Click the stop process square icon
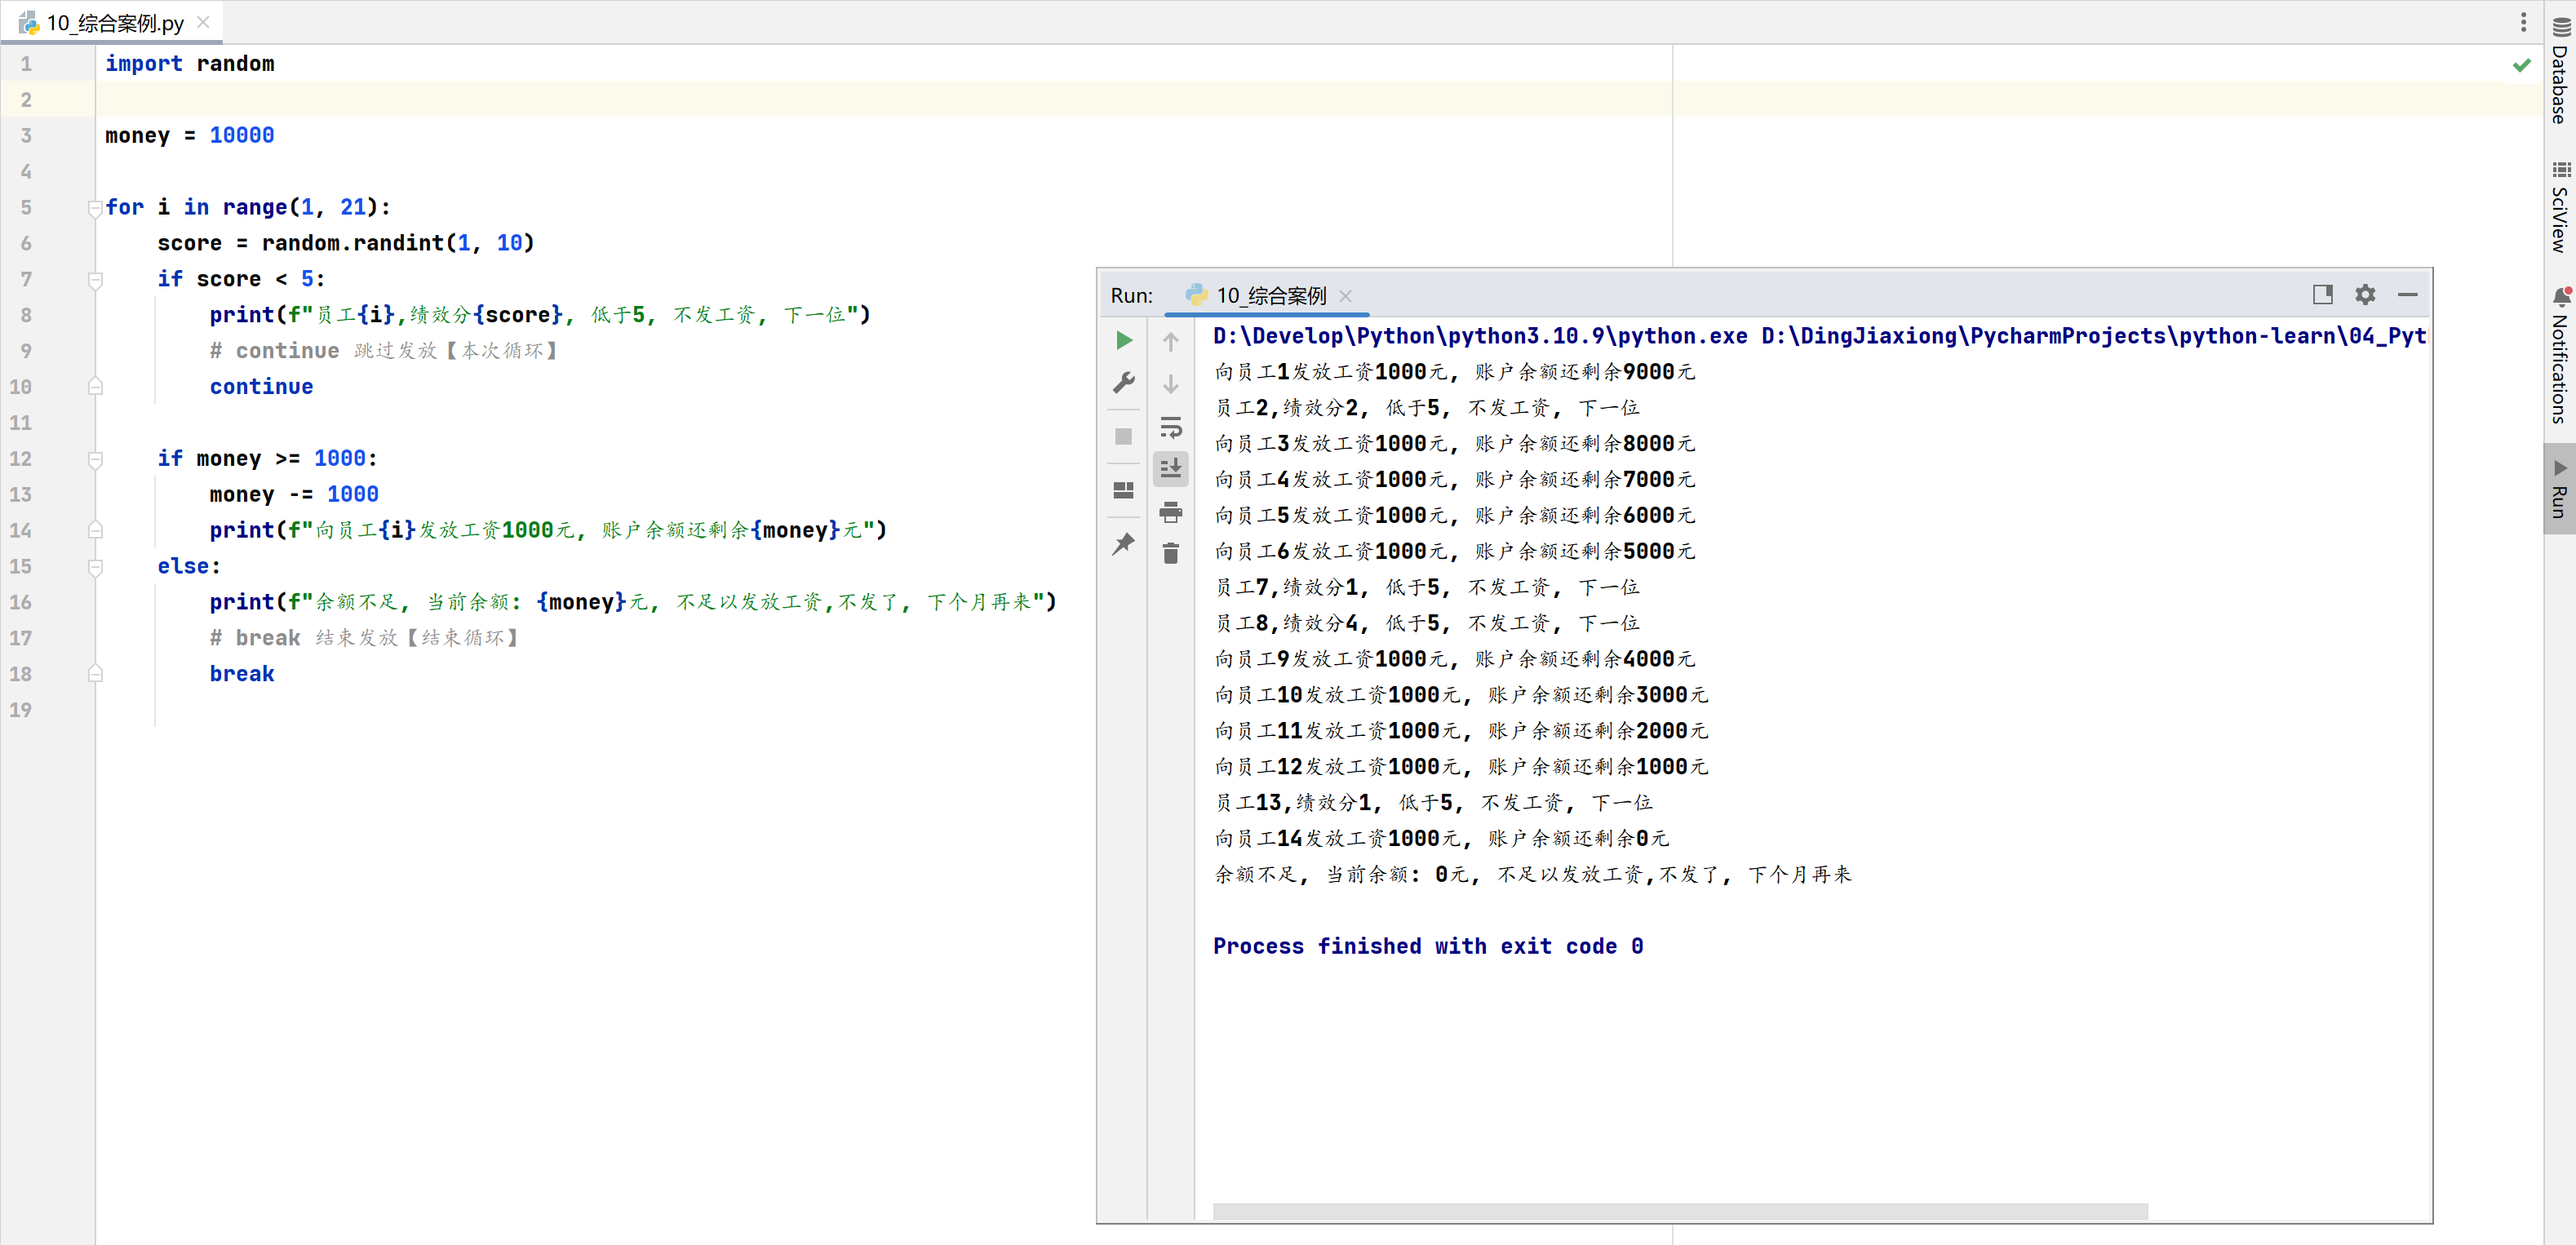The height and width of the screenshot is (1245, 2576). click(x=1123, y=437)
